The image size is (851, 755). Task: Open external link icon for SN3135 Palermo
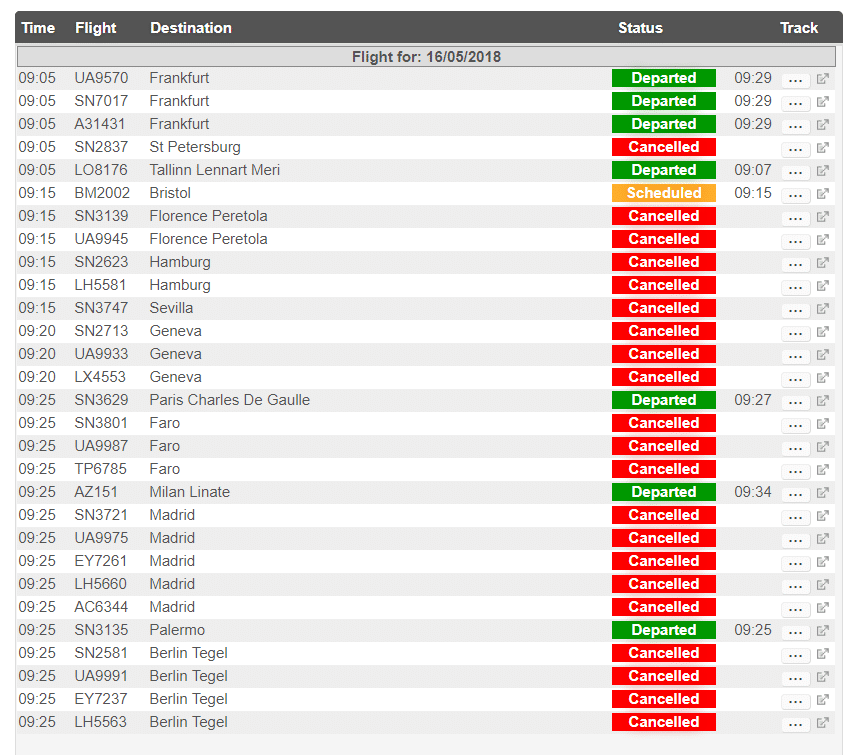click(x=823, y=631)
